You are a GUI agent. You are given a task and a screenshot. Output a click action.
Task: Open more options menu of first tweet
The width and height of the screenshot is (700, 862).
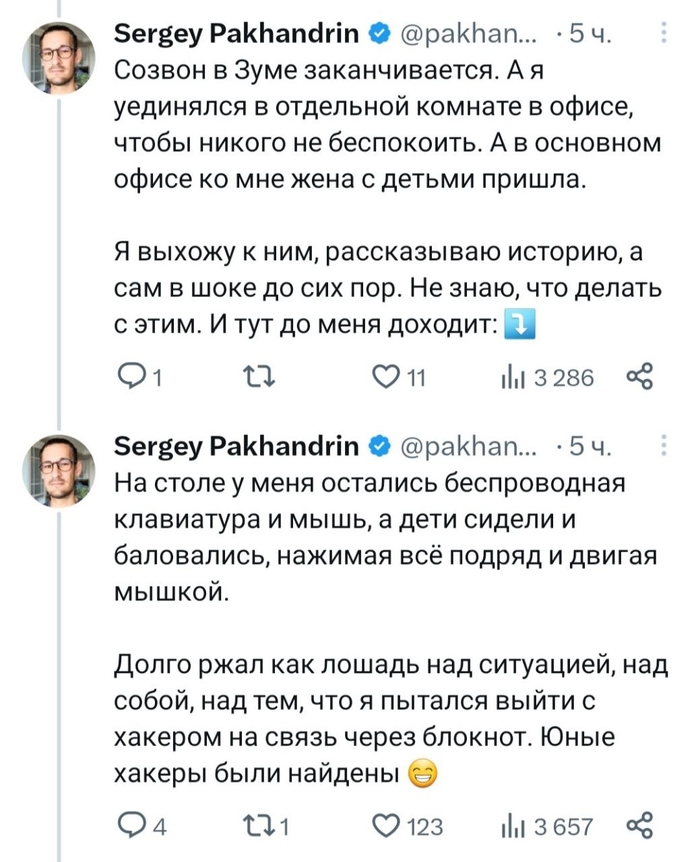pyautogui.click(x=667, y=36)
